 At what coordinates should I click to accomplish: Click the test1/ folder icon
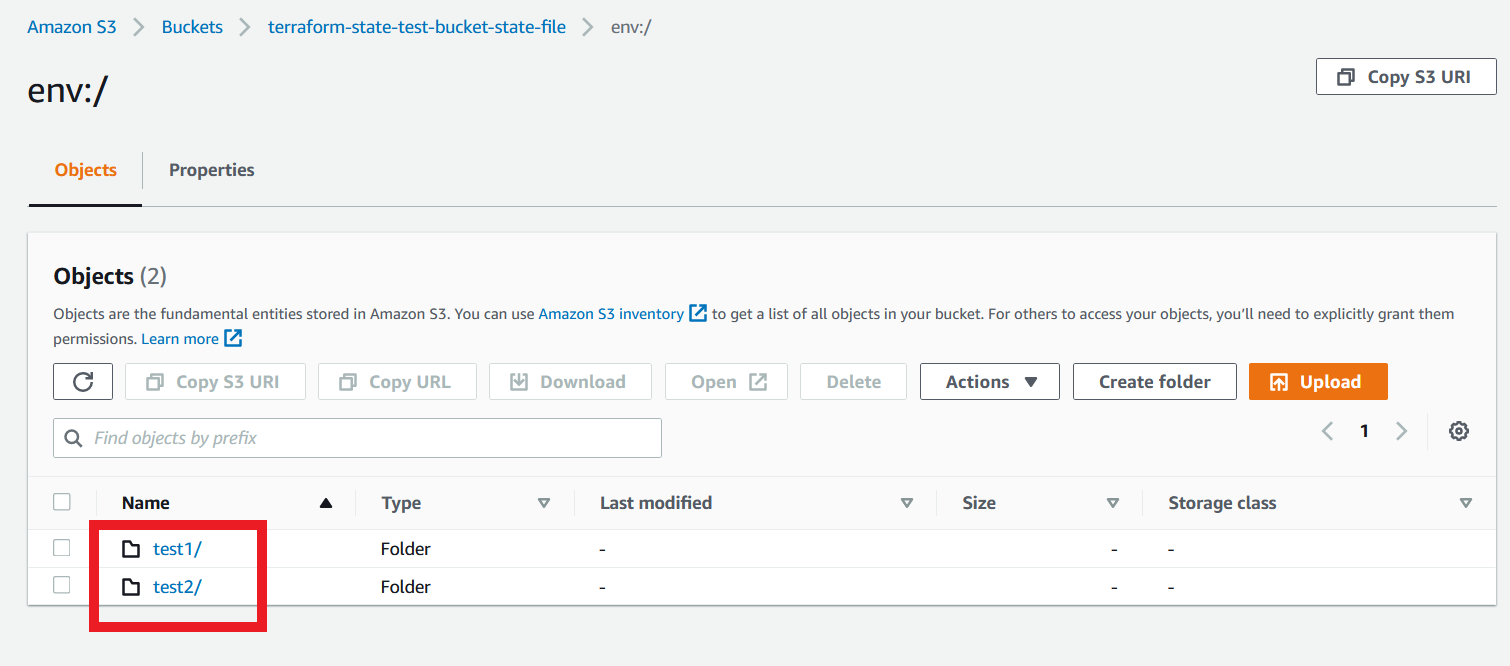(x=131, y=549)
